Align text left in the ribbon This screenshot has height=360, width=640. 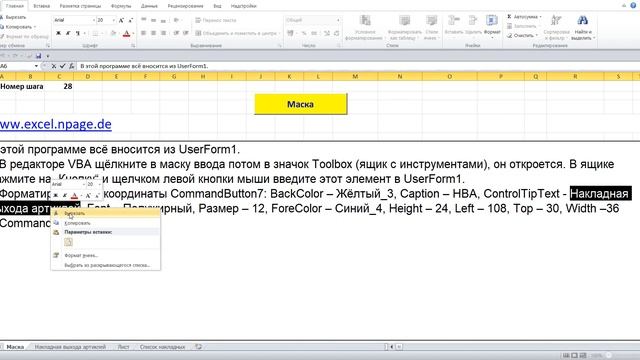click(144, 33)
